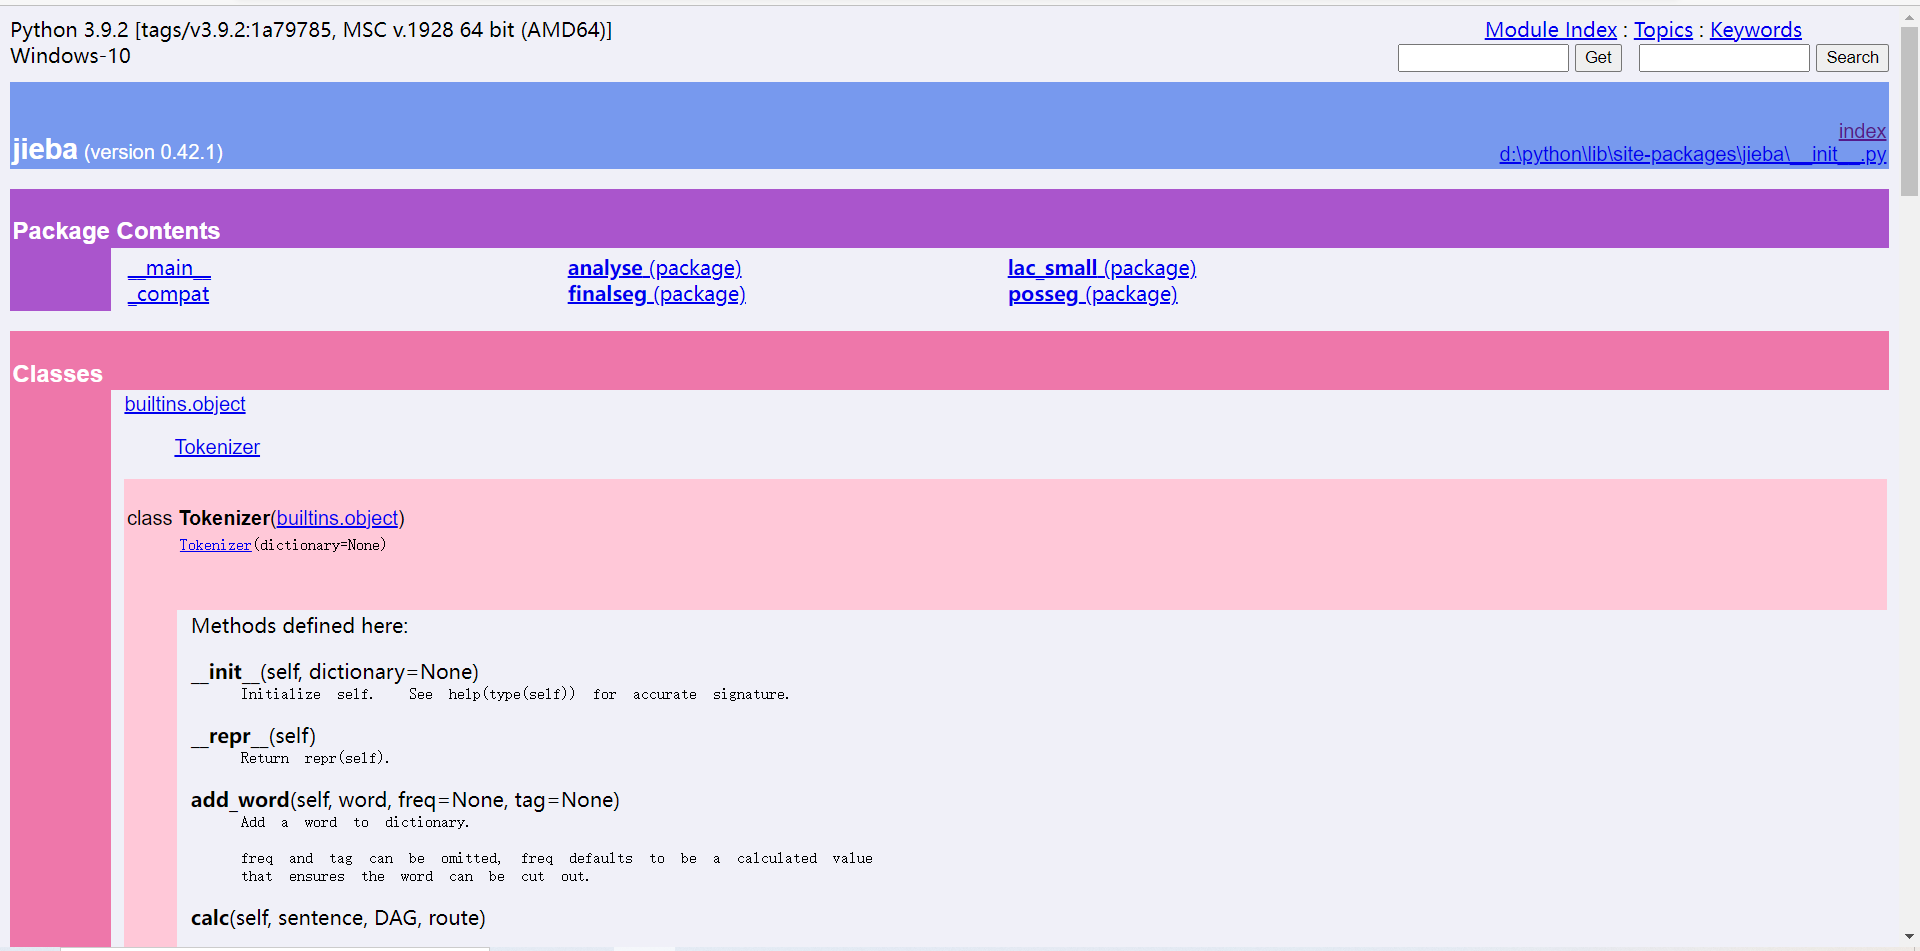Click the 'Methods defined here:' text
This screenshot has width=1920, height=951.
(300, 626)
